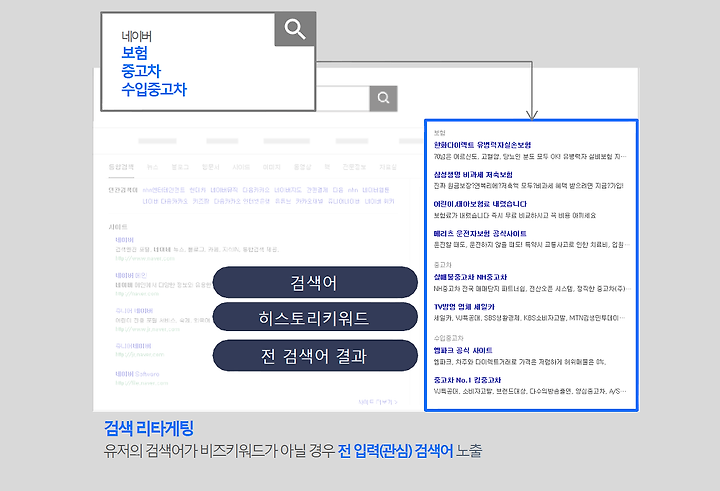Select the 네이버 query text in the callout
The width and height of the screenshot is (720, 491).
[x=136, y=36]
